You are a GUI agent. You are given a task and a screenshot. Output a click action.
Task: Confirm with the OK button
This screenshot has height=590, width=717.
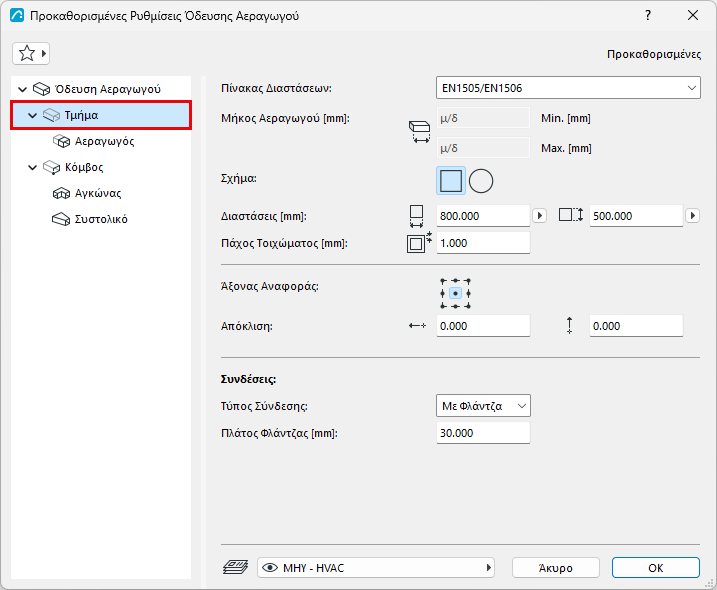(656, 568)
